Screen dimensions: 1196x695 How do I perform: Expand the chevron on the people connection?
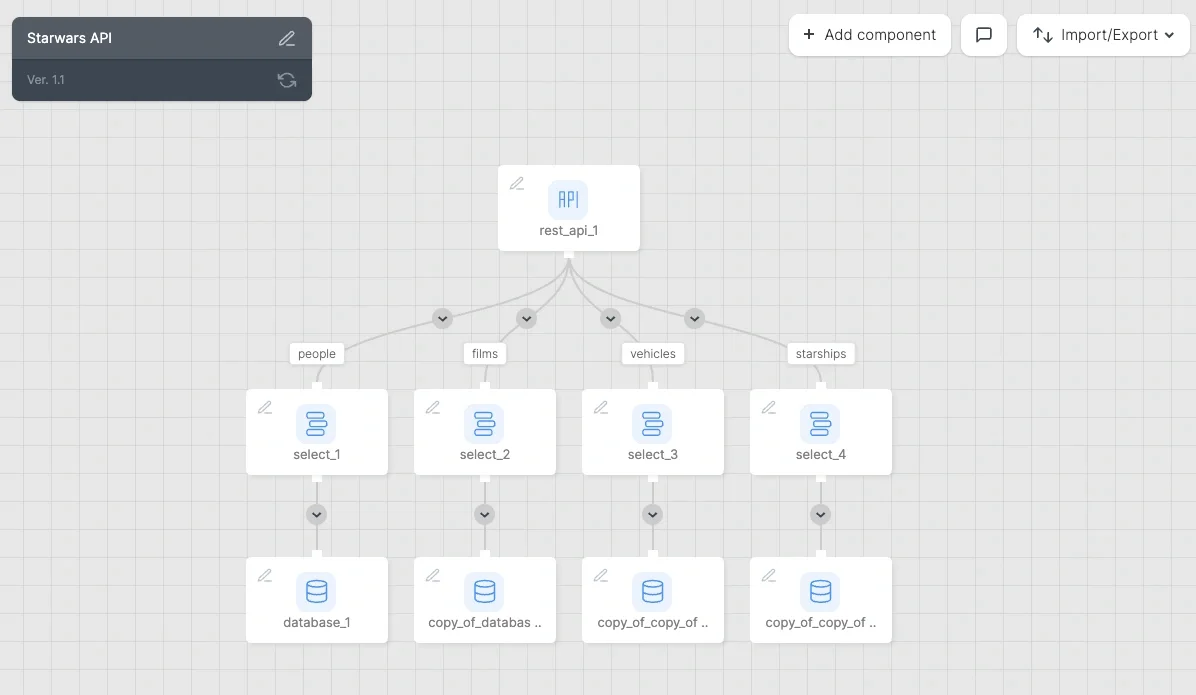442,318
